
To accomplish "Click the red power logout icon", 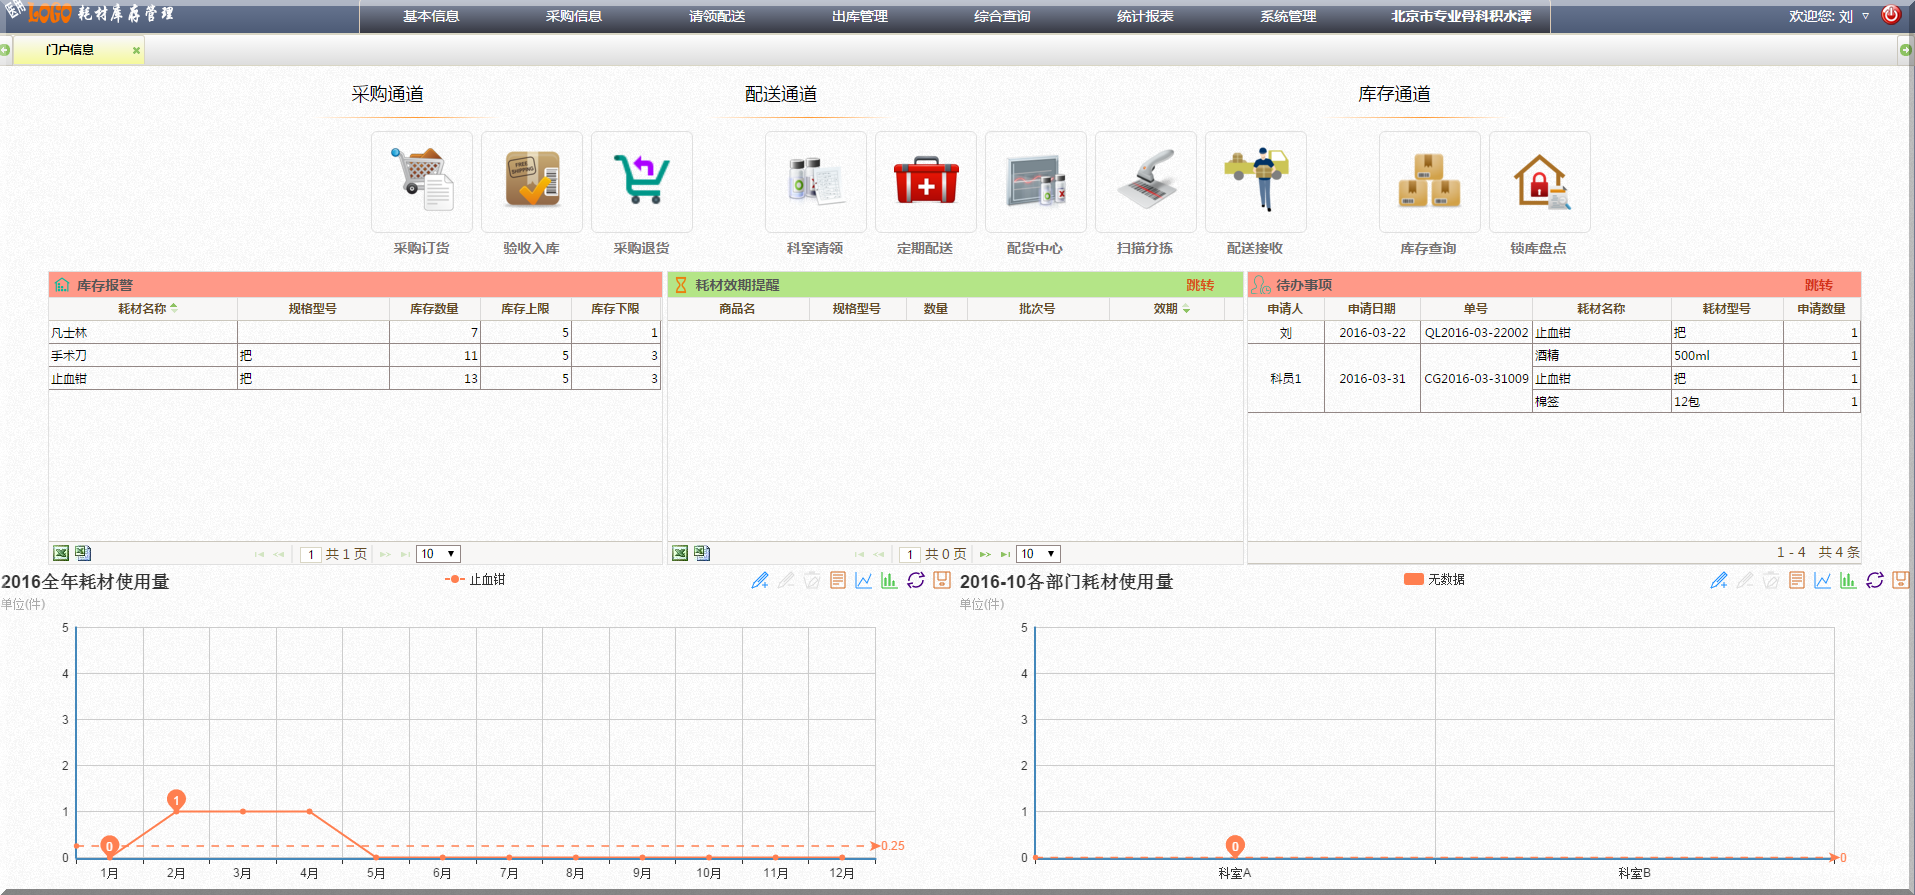I will (1890, 15).
